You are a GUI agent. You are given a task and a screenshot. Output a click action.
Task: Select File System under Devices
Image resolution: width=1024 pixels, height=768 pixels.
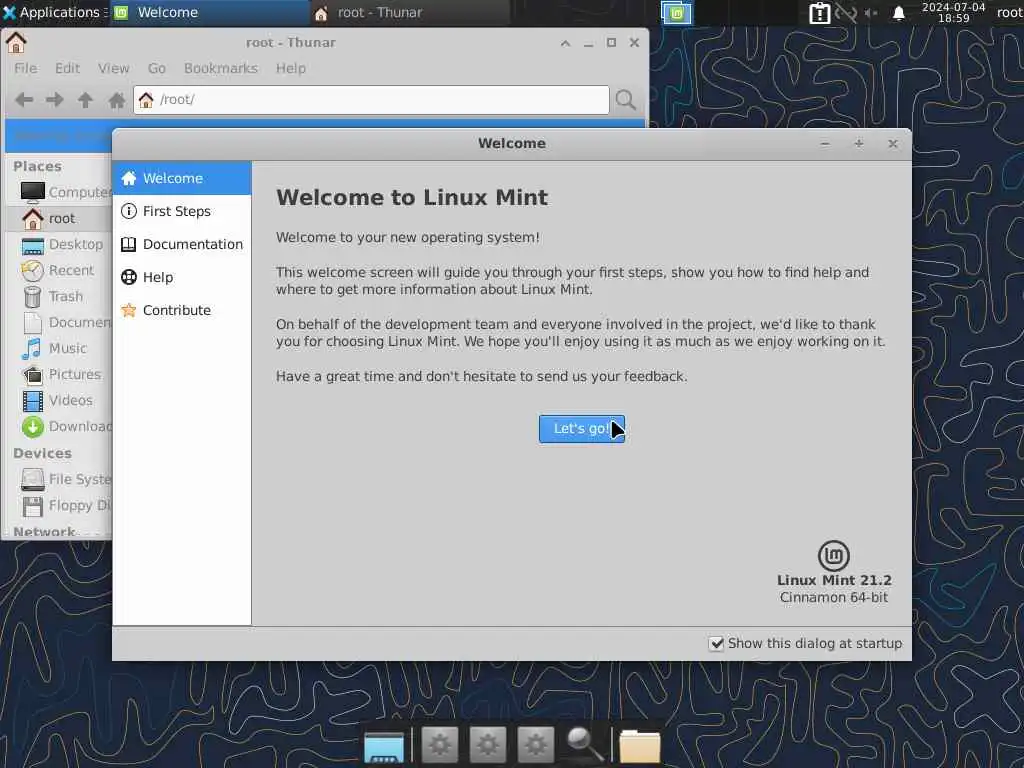(59, 479)
